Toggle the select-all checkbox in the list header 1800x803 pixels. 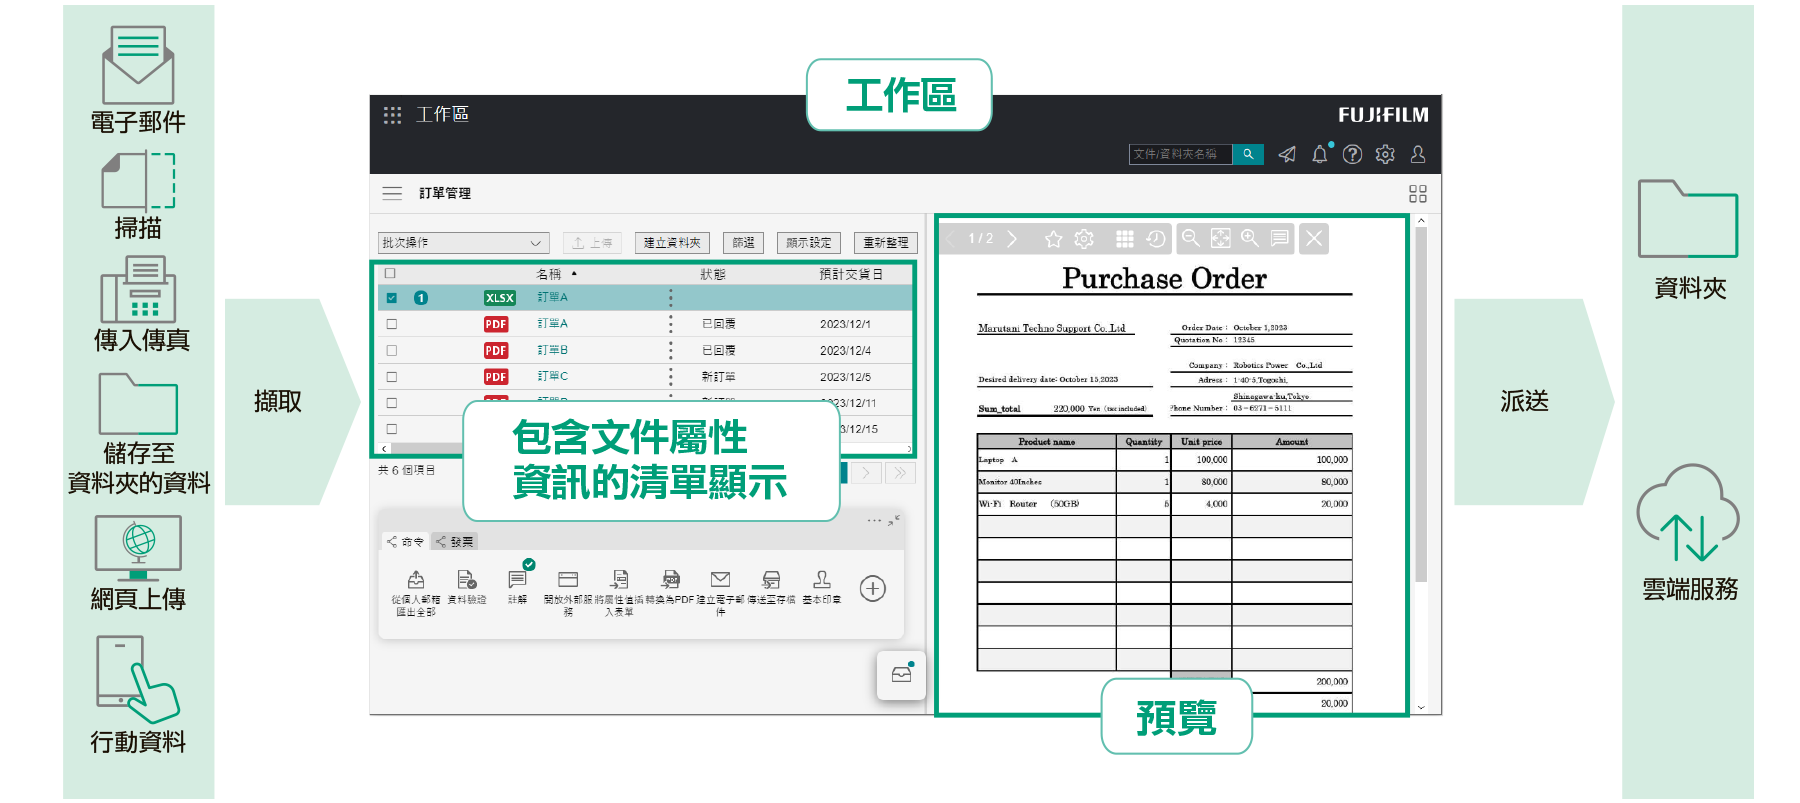[391, 273]
